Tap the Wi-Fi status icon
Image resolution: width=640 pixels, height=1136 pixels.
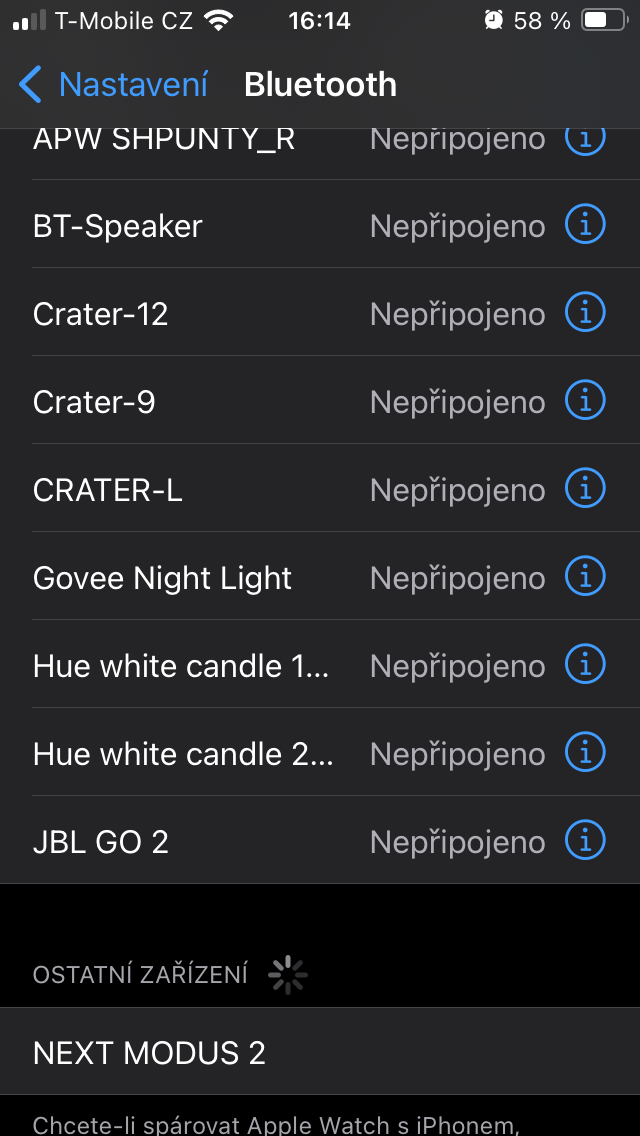tap(218, 20)
